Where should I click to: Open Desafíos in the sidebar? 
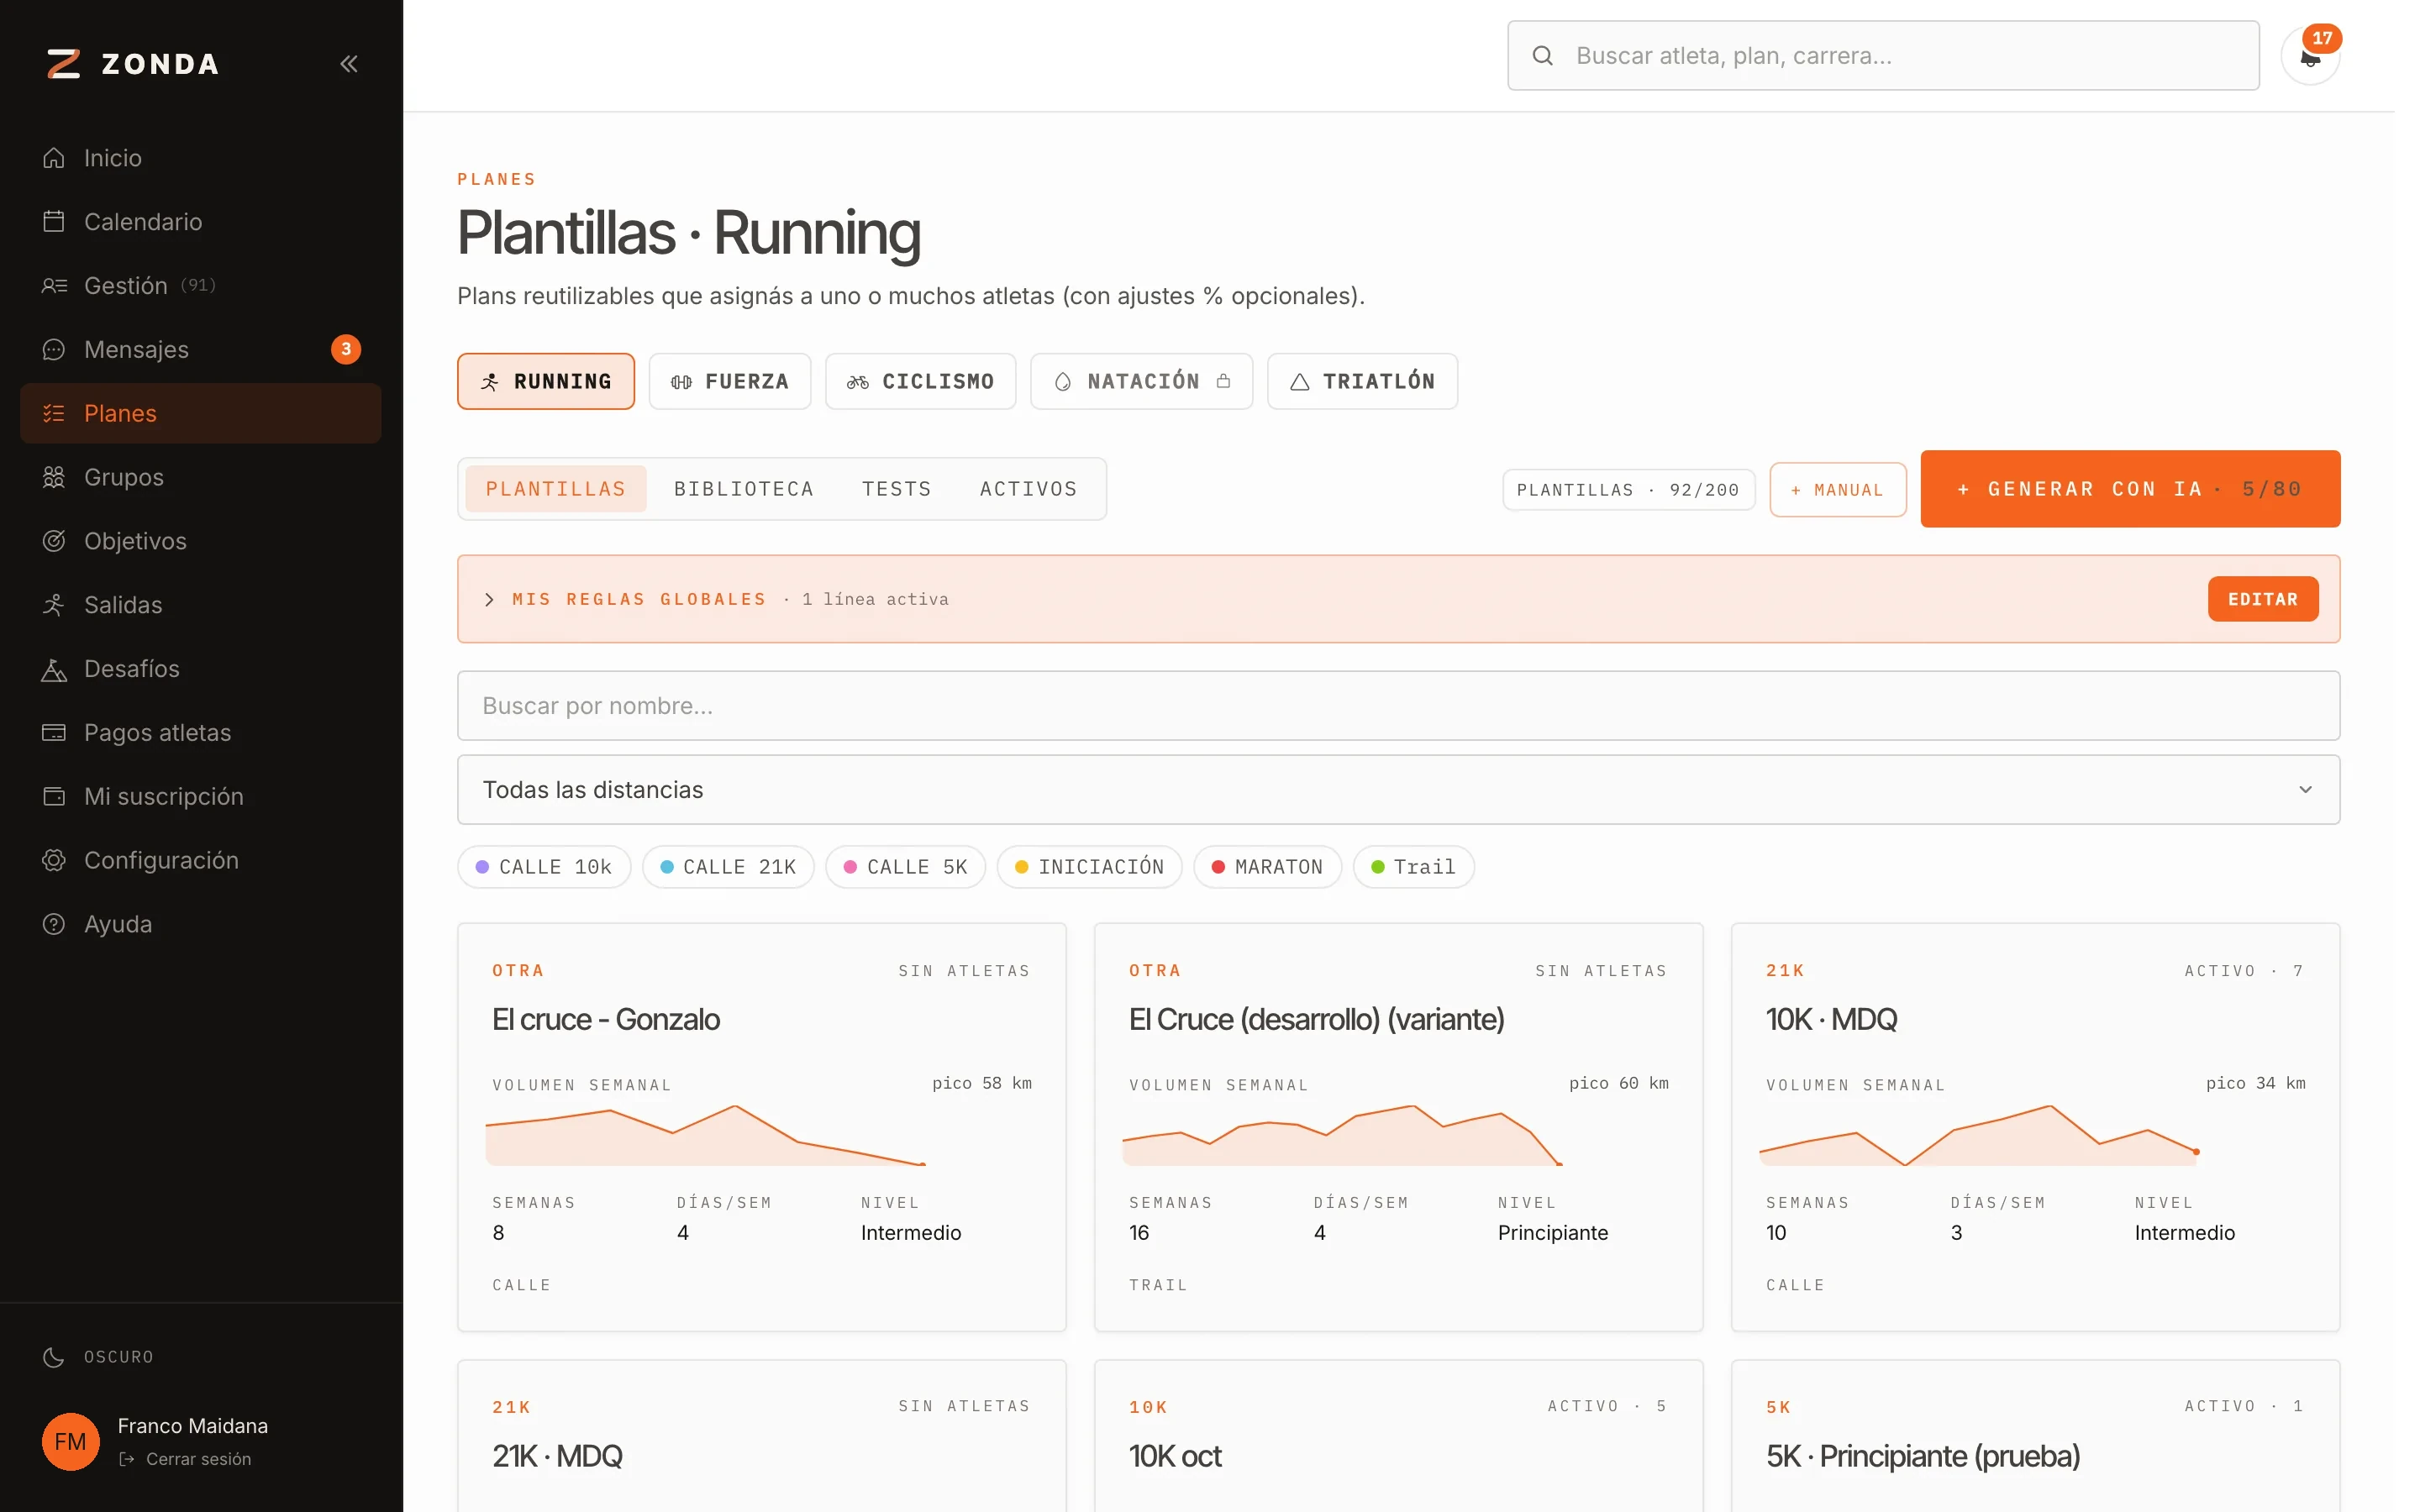(x=200, y=669)
